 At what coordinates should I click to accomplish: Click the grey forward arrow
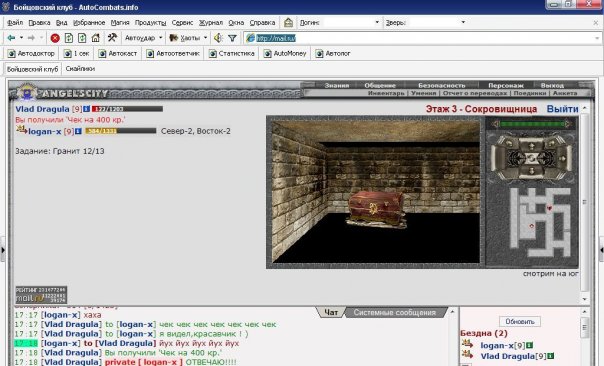tap(32, 38)
